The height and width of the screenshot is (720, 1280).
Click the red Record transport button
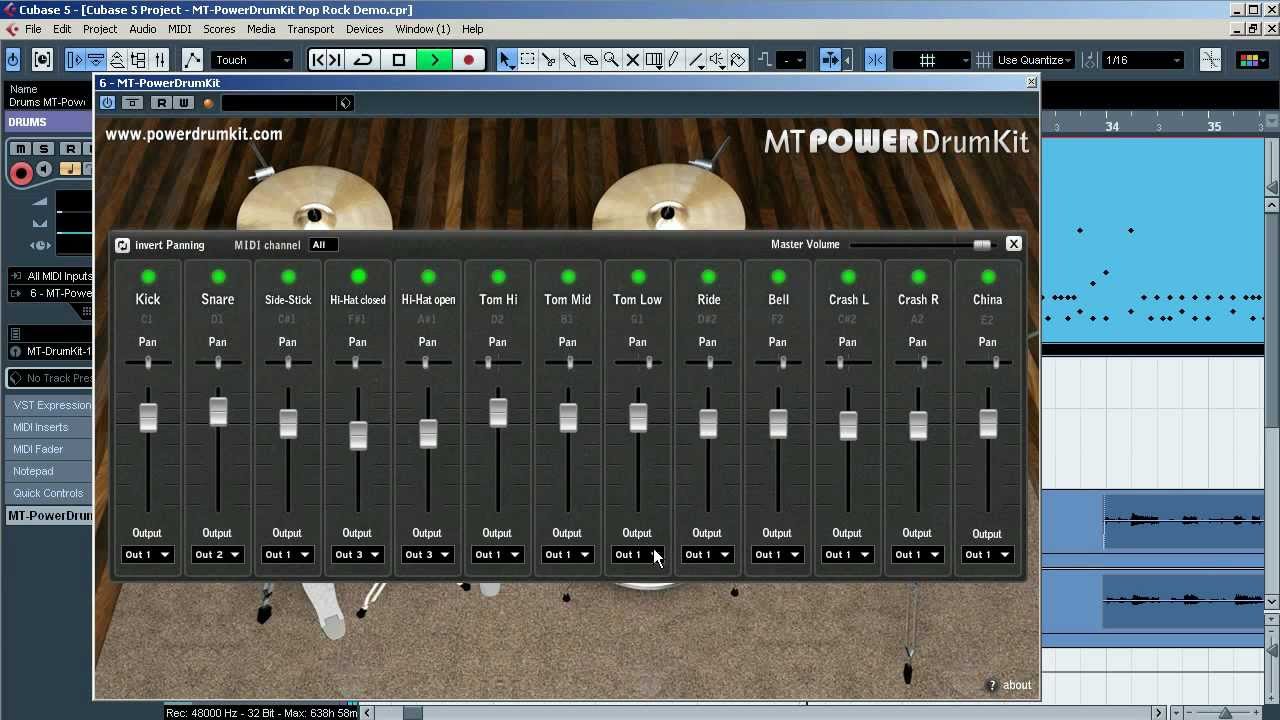pyautogui.click(x=468, y=60)
